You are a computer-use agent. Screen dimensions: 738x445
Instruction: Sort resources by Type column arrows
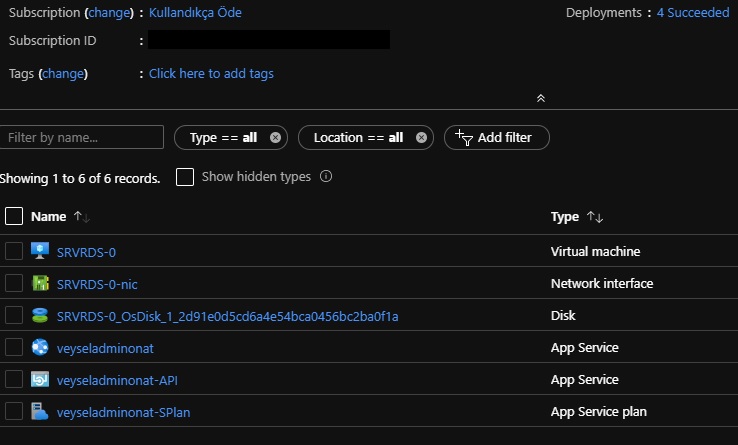click(x=595, y=217)
